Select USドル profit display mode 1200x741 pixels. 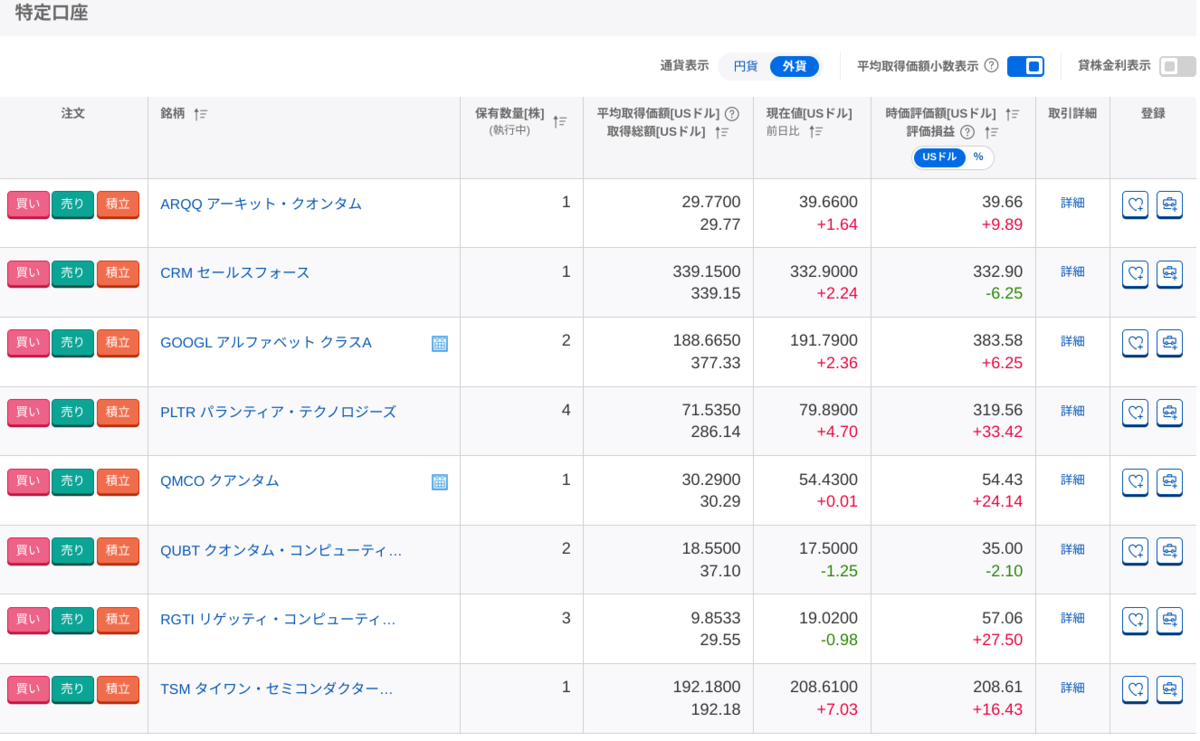939,157
